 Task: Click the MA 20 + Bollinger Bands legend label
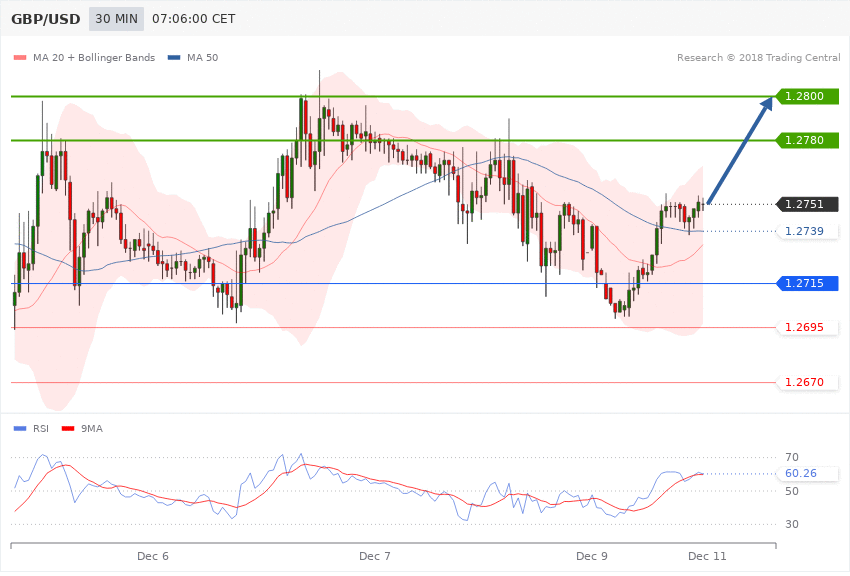click(94, 57)
